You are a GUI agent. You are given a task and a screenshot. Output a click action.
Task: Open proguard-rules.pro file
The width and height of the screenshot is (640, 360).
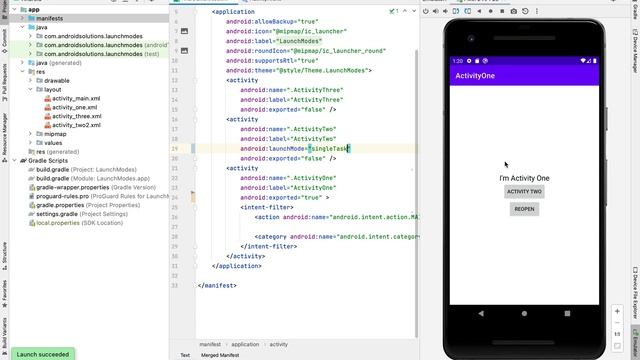(x=99, y=196)
